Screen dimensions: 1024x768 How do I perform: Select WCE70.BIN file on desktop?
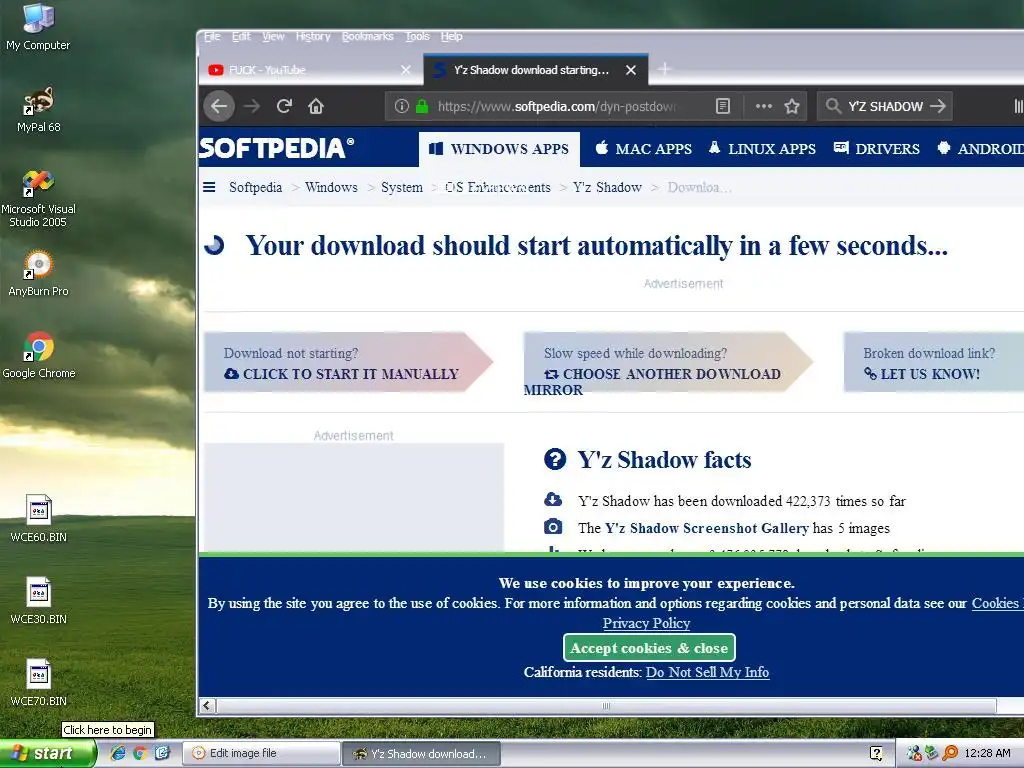click(x=38, y=683)
